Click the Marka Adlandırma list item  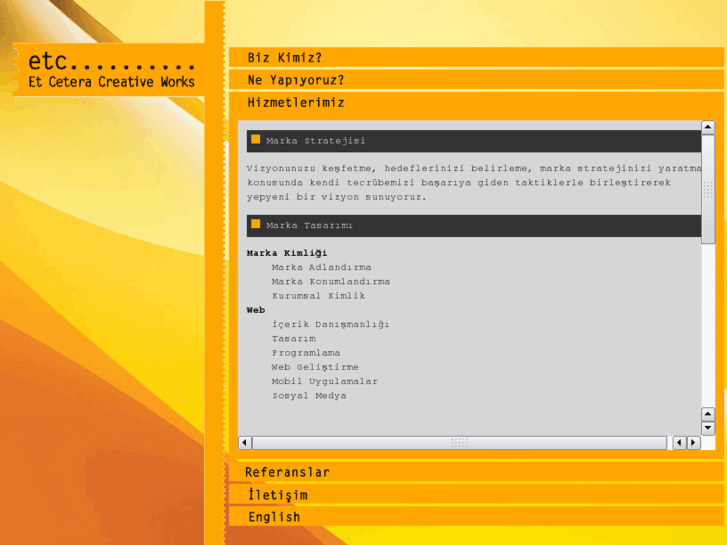pos(321,267)
